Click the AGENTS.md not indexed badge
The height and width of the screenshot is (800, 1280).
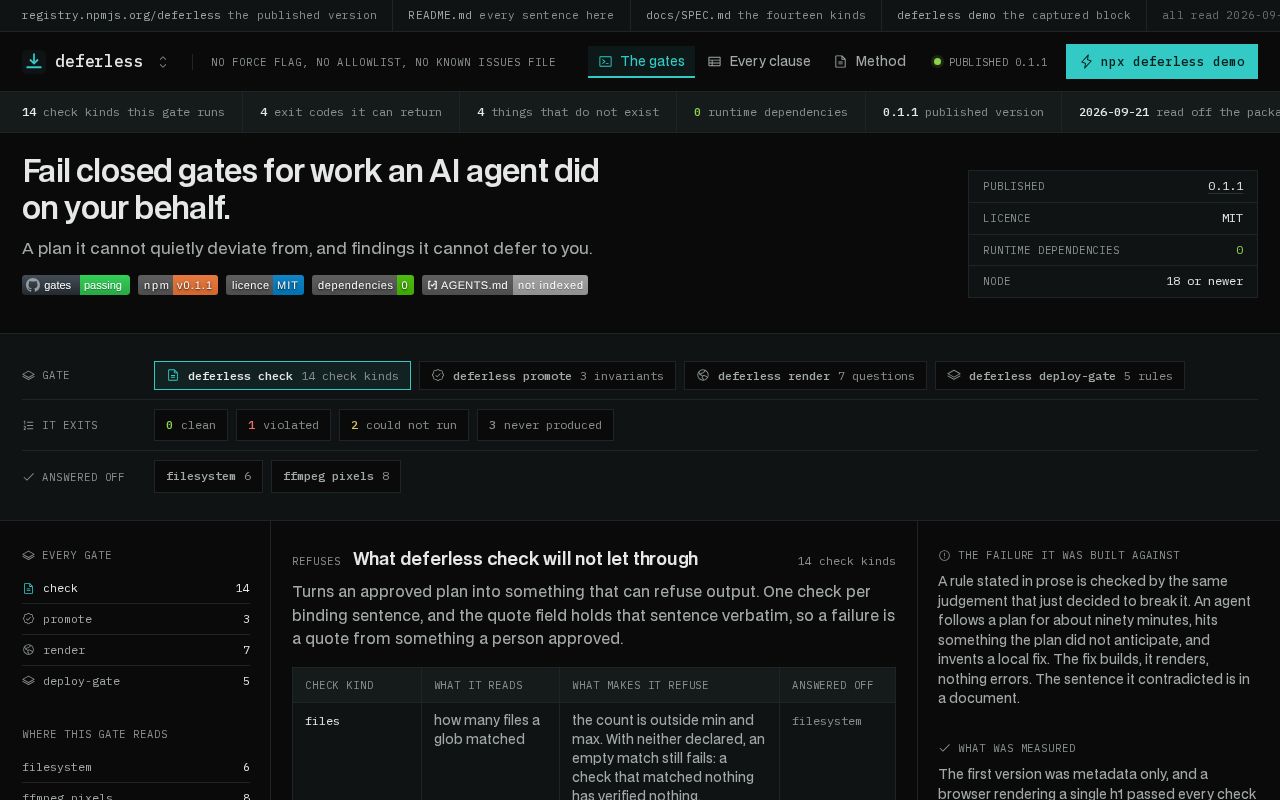pos(505,285)
